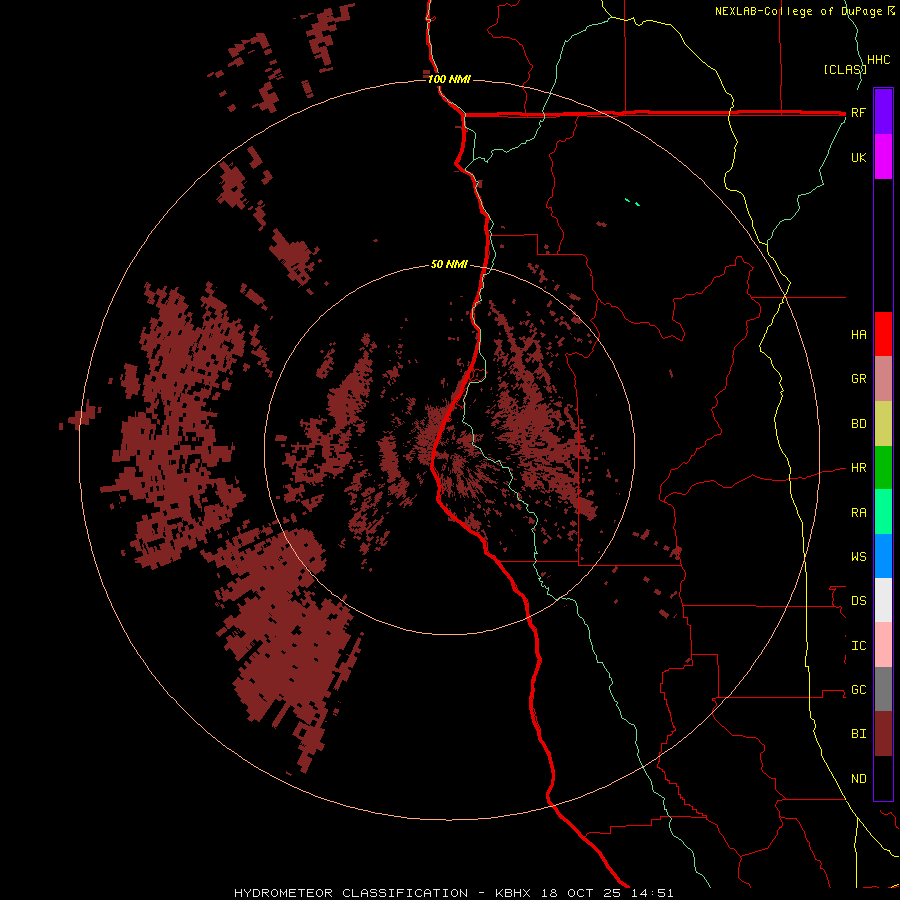
Task: Click the GC legend label
Action: click(859, 689)
